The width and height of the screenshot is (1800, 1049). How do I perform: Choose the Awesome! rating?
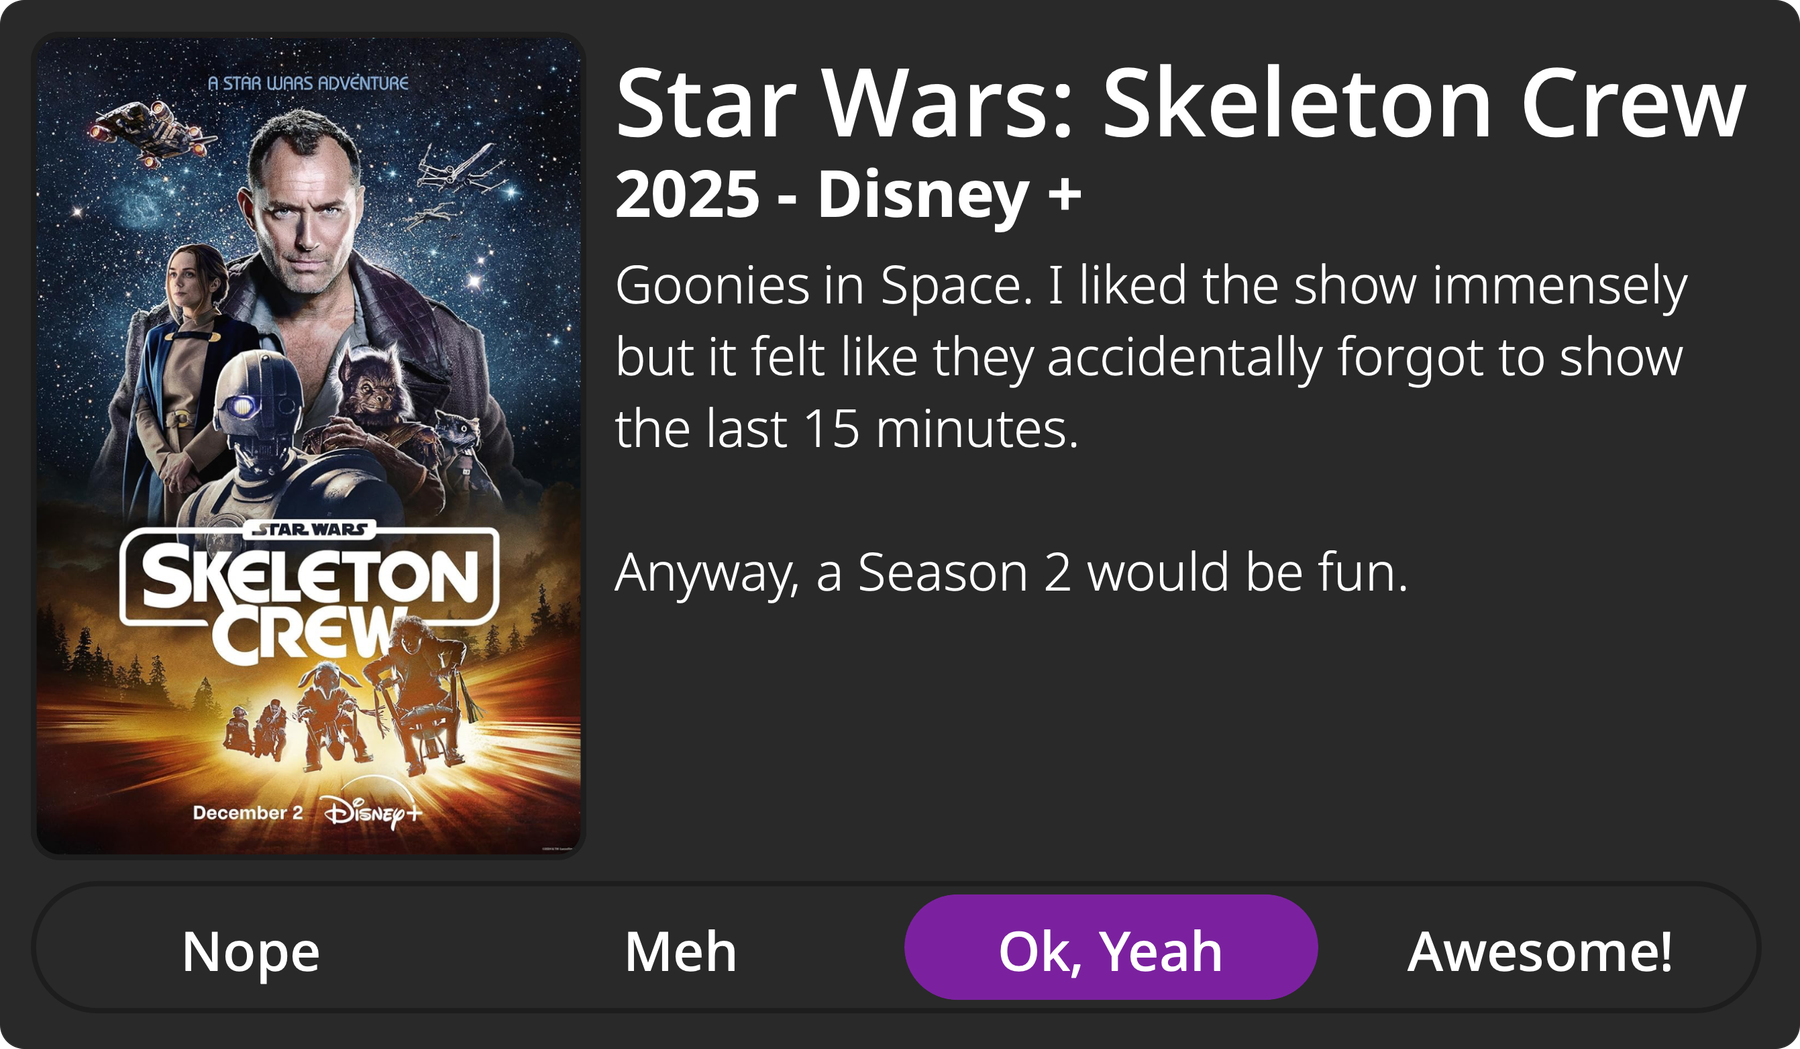(1540, 950)
